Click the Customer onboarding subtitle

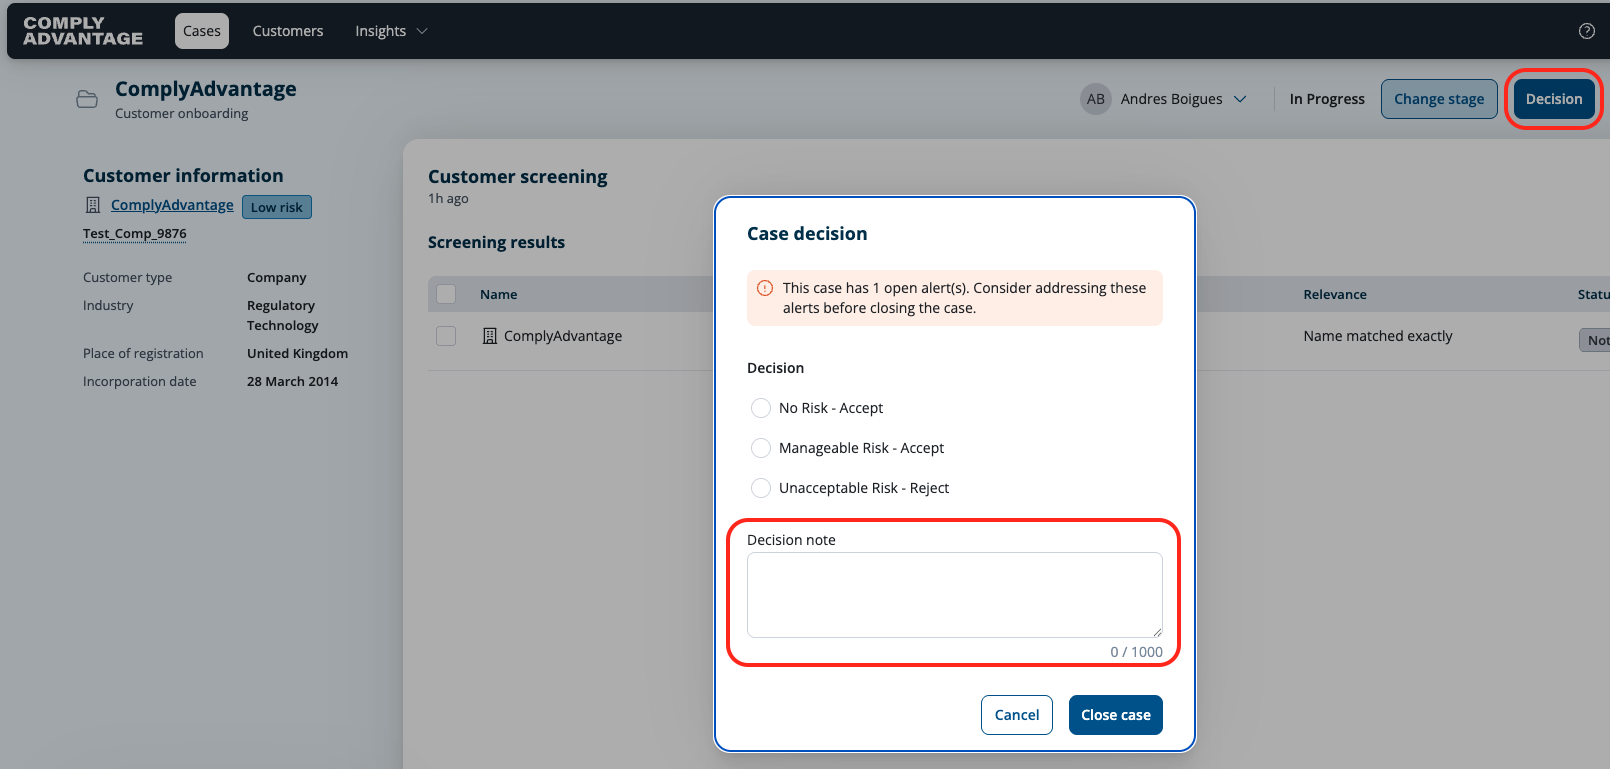click(182, 114)
